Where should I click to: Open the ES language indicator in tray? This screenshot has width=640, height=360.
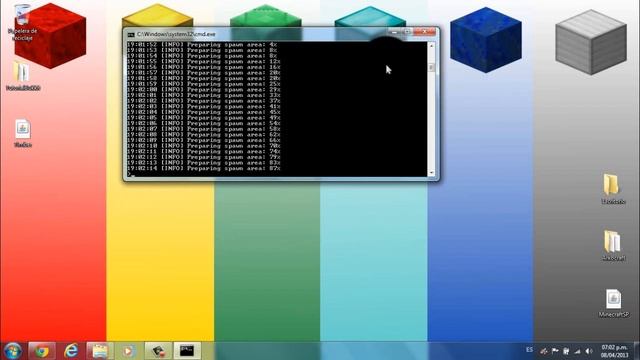click(529, 350)
